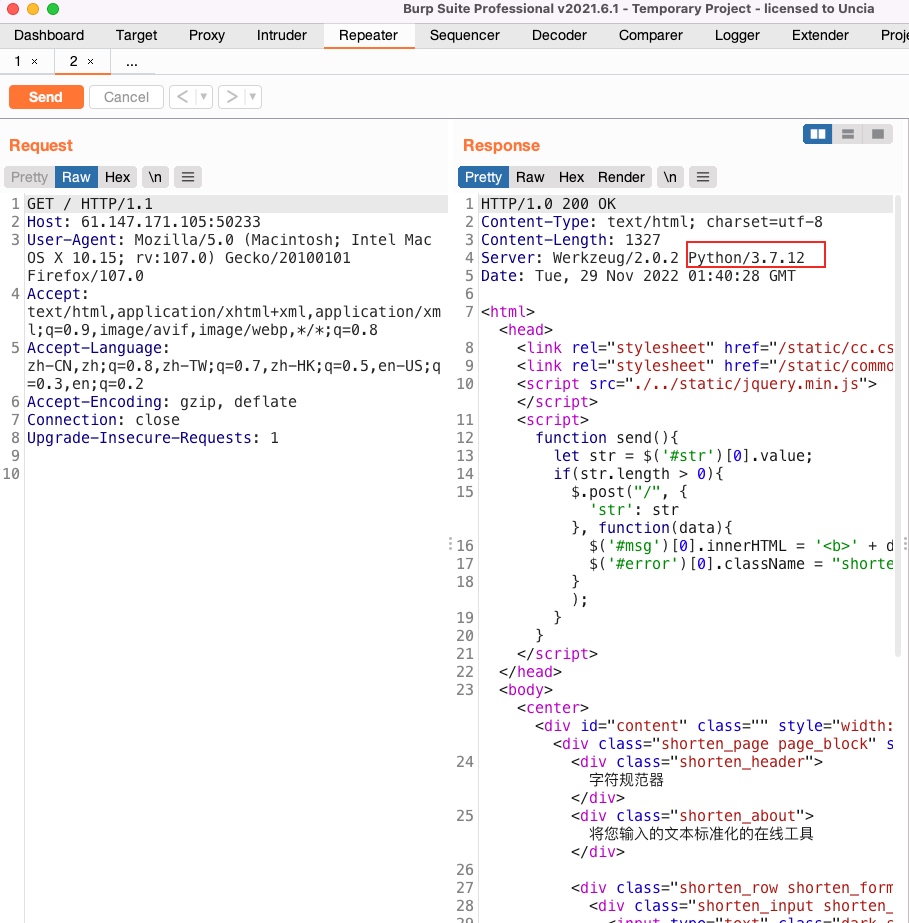Image resolution: width=909 pixels, height=923 pixels.
Task: Open the back history dropdown arrow
Action: pyautogui.click(x=204, y=97)
